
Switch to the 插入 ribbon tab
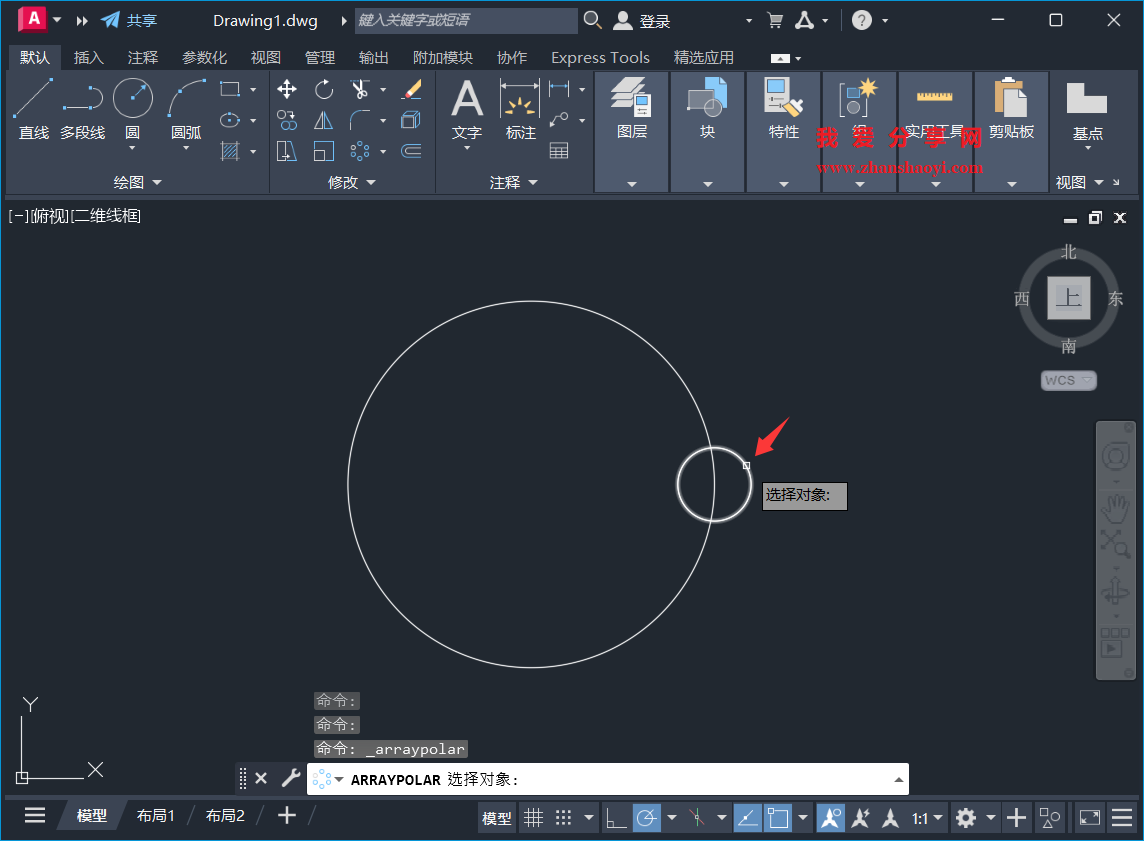[x=89, y=57]
